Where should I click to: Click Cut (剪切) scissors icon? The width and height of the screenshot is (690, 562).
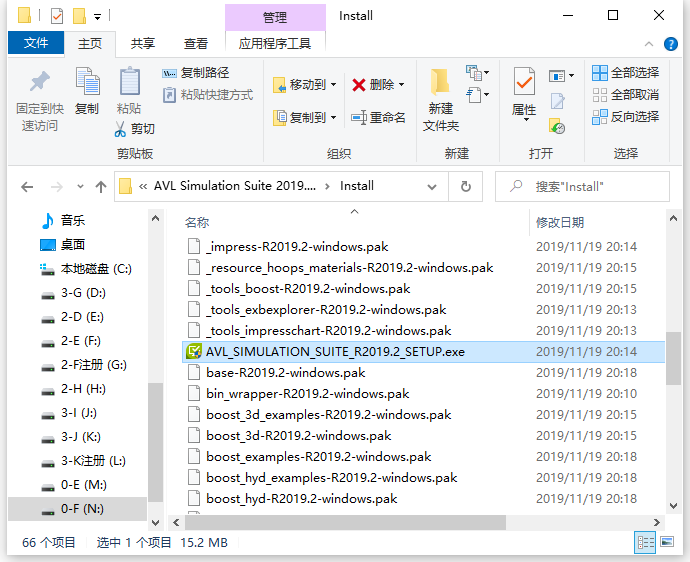120,129
